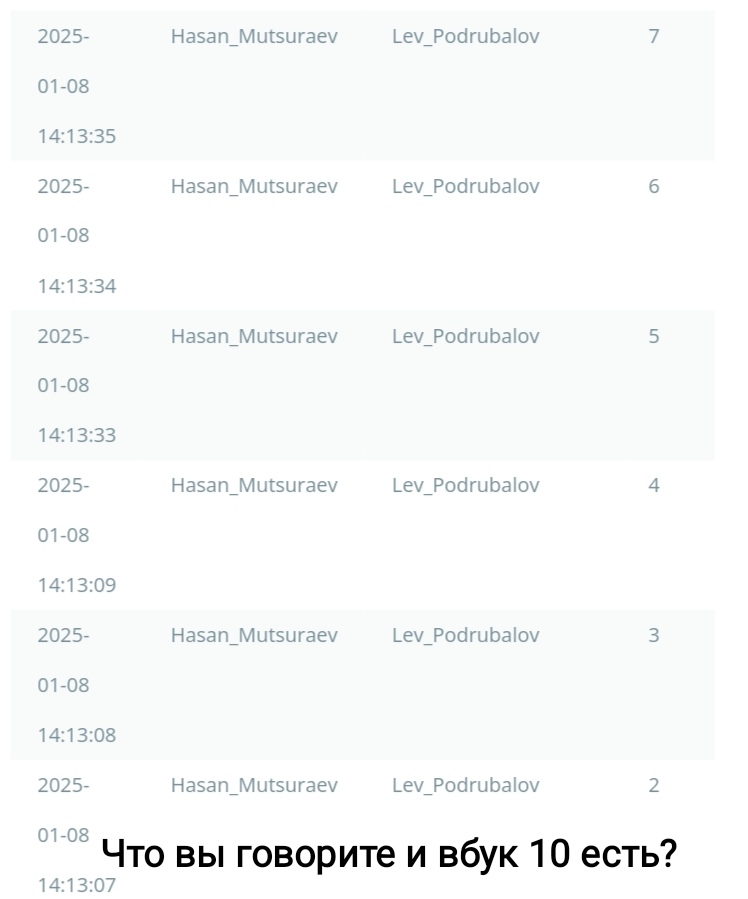748x899 pixels.
Task: Click Lev_Podrubalov in the 14:13:33 row
Action: tap(465, 336)
